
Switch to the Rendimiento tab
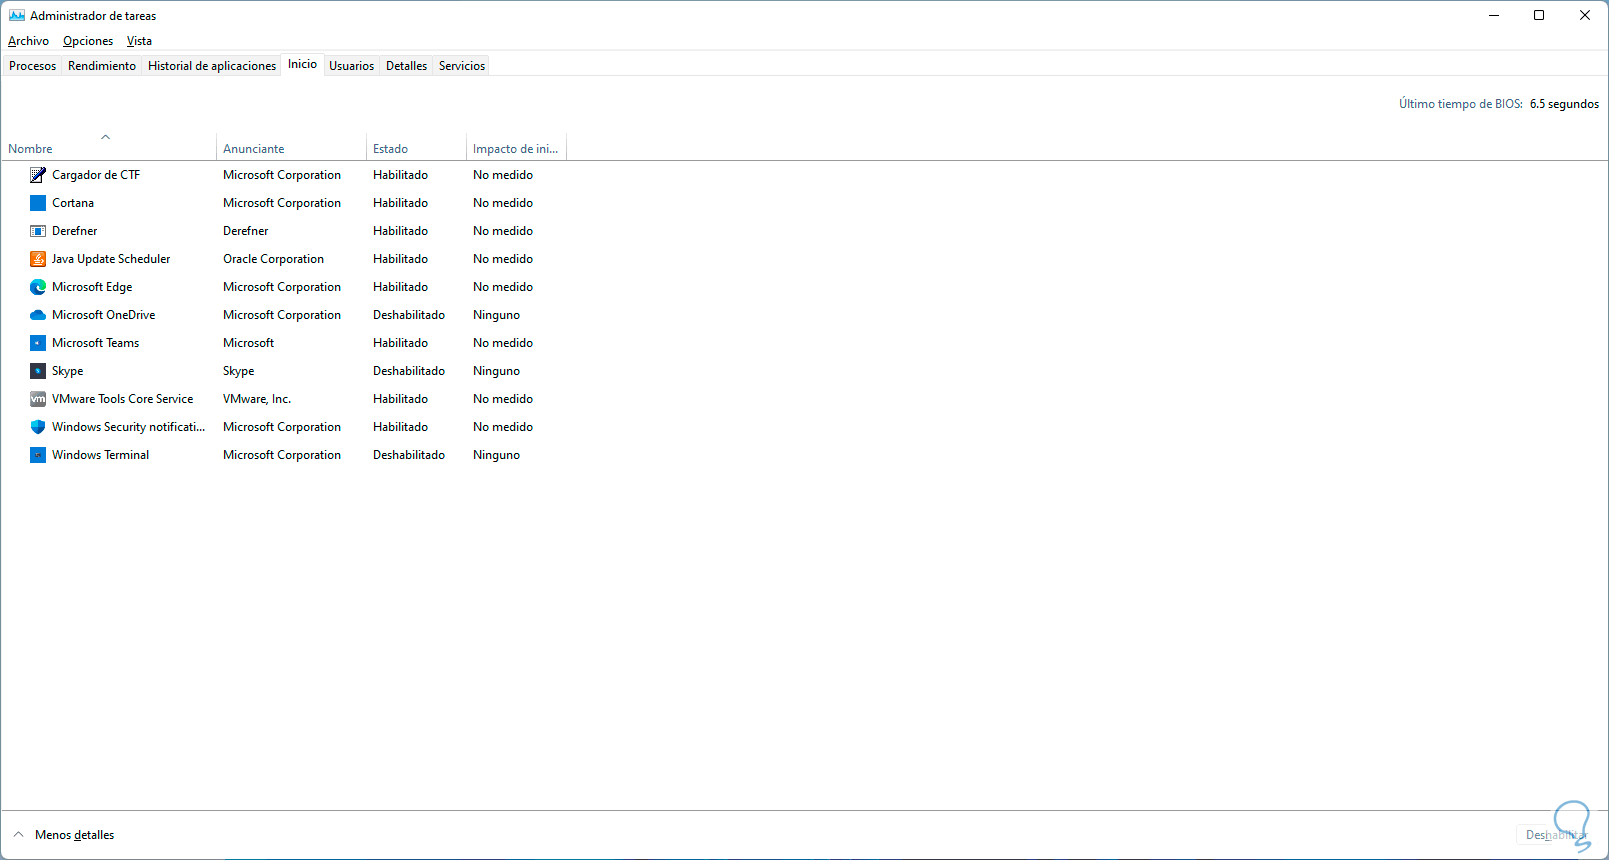[x=102, y=66]
